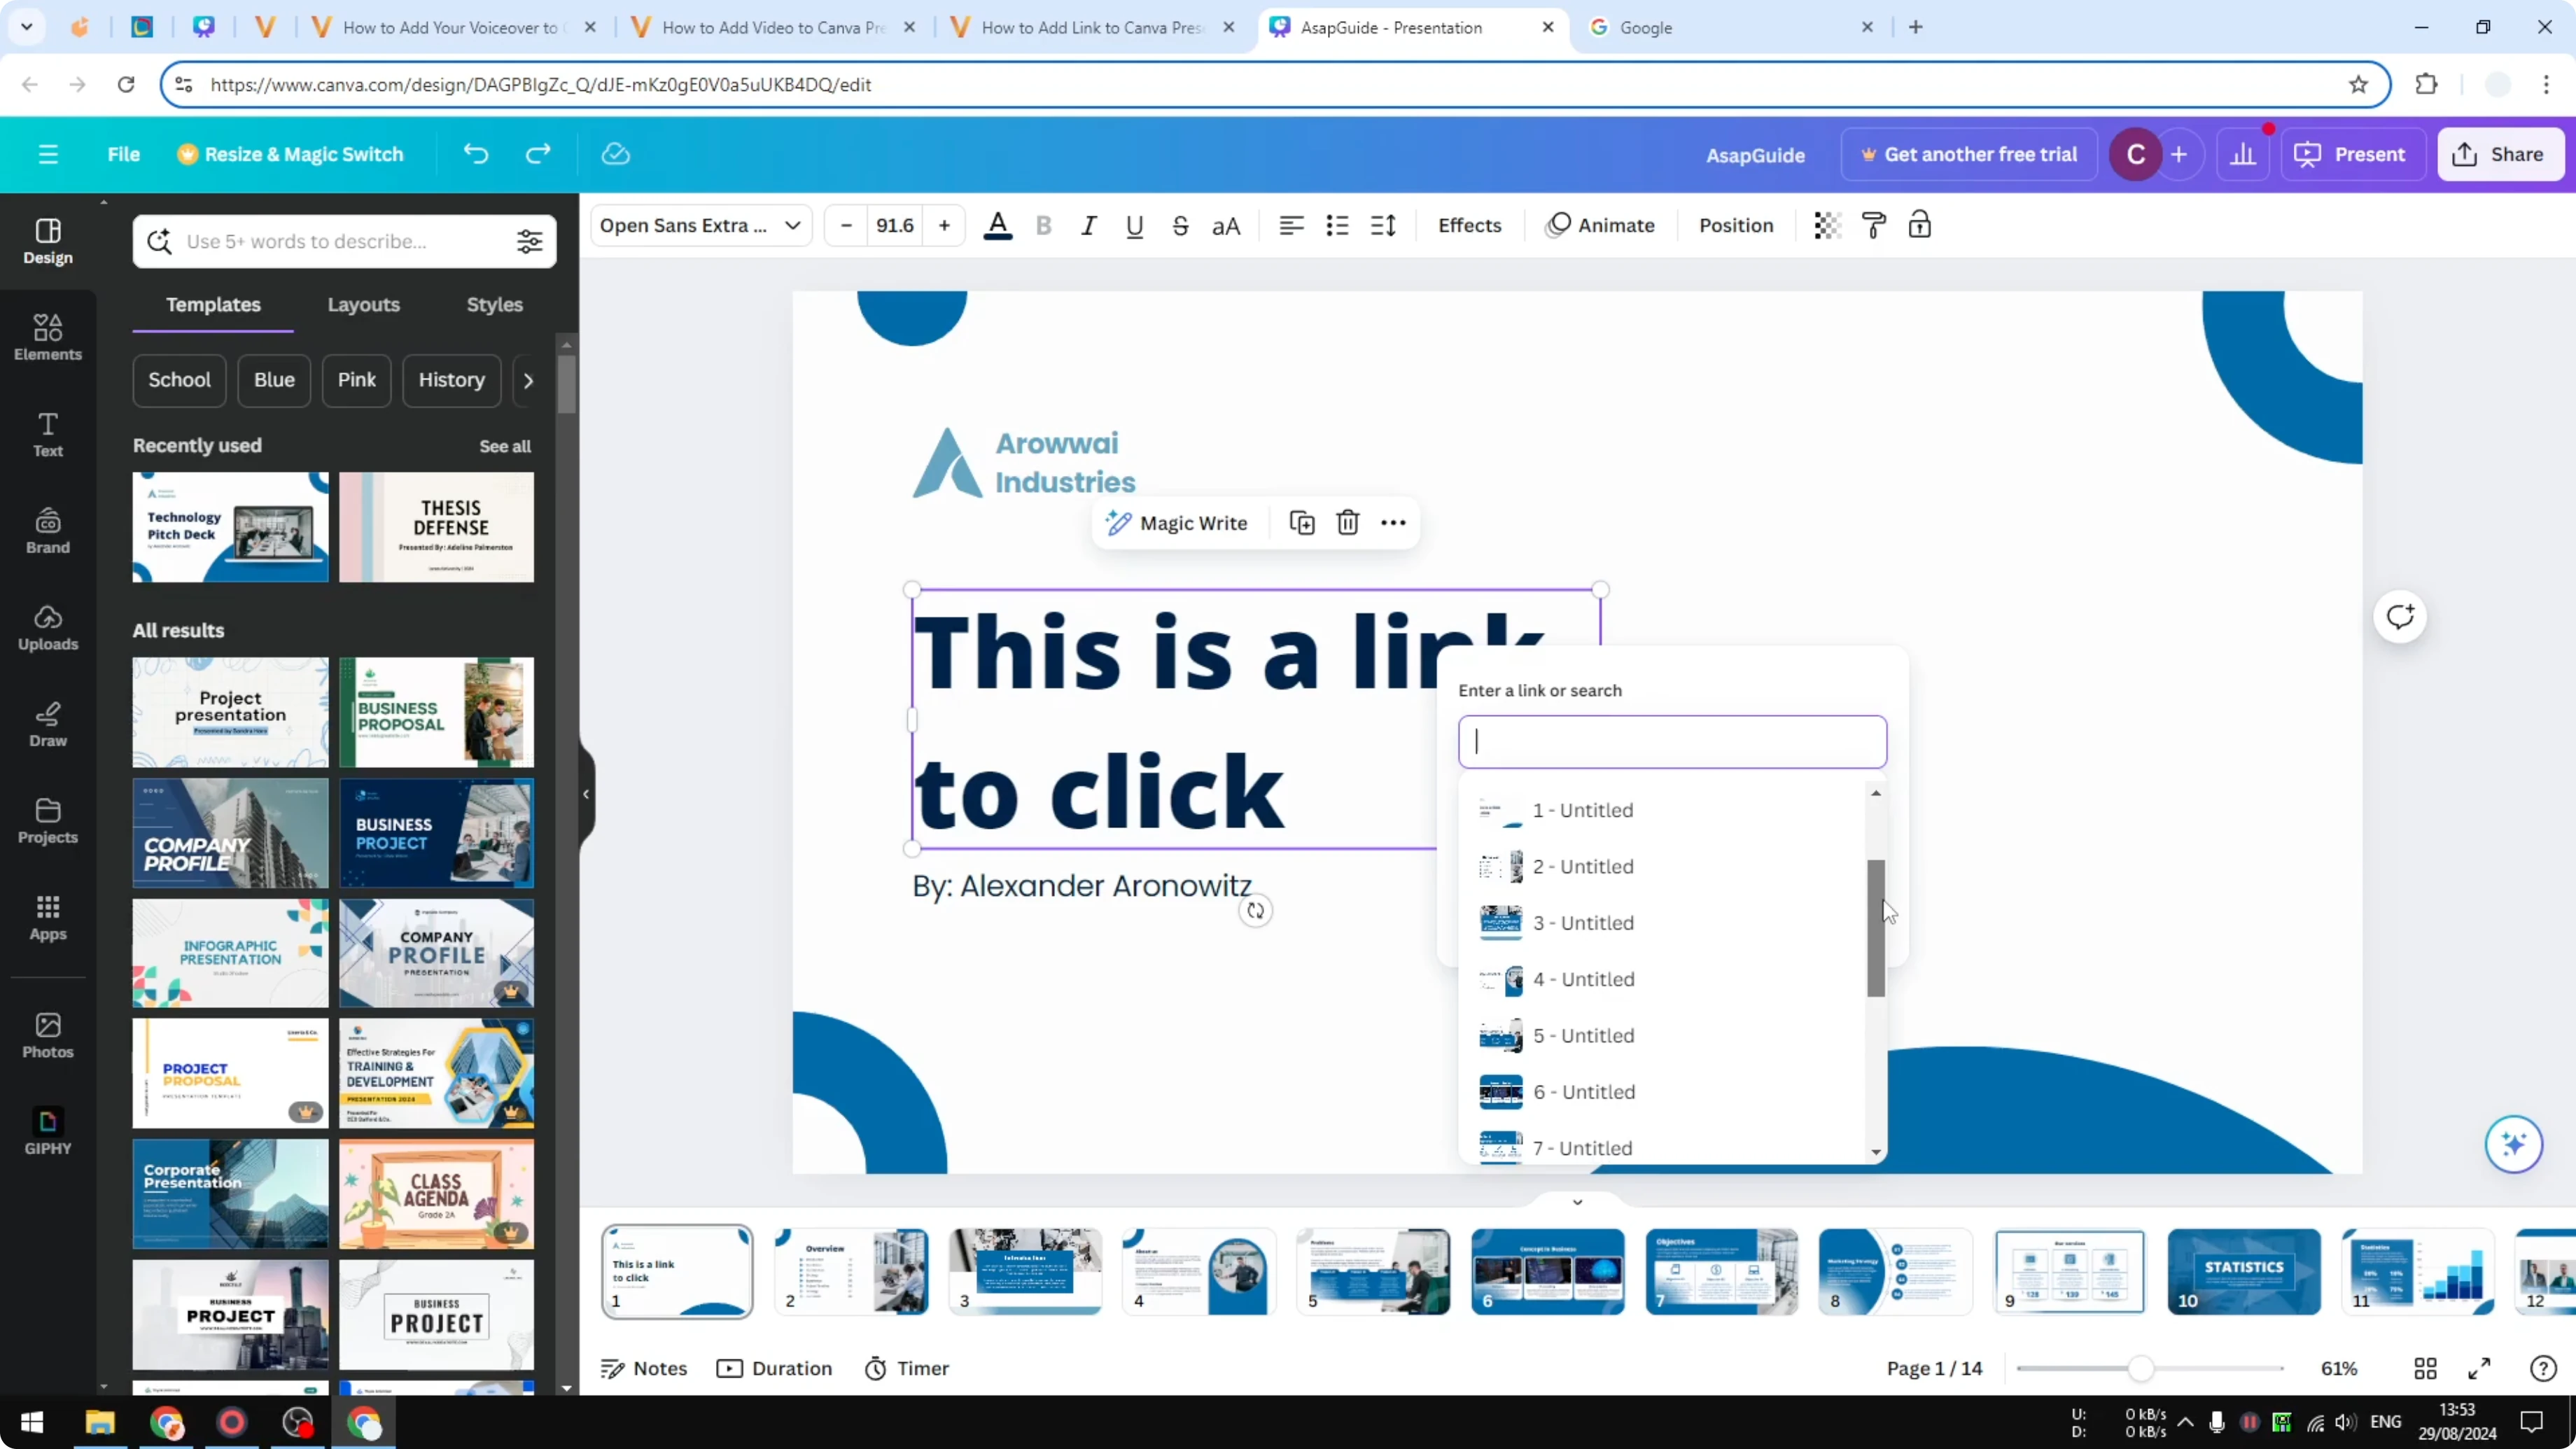Image resolution: width=2576 pixels, height=1449 pixels.
Task: Open the Timer
Action: tap(906, 1368)
